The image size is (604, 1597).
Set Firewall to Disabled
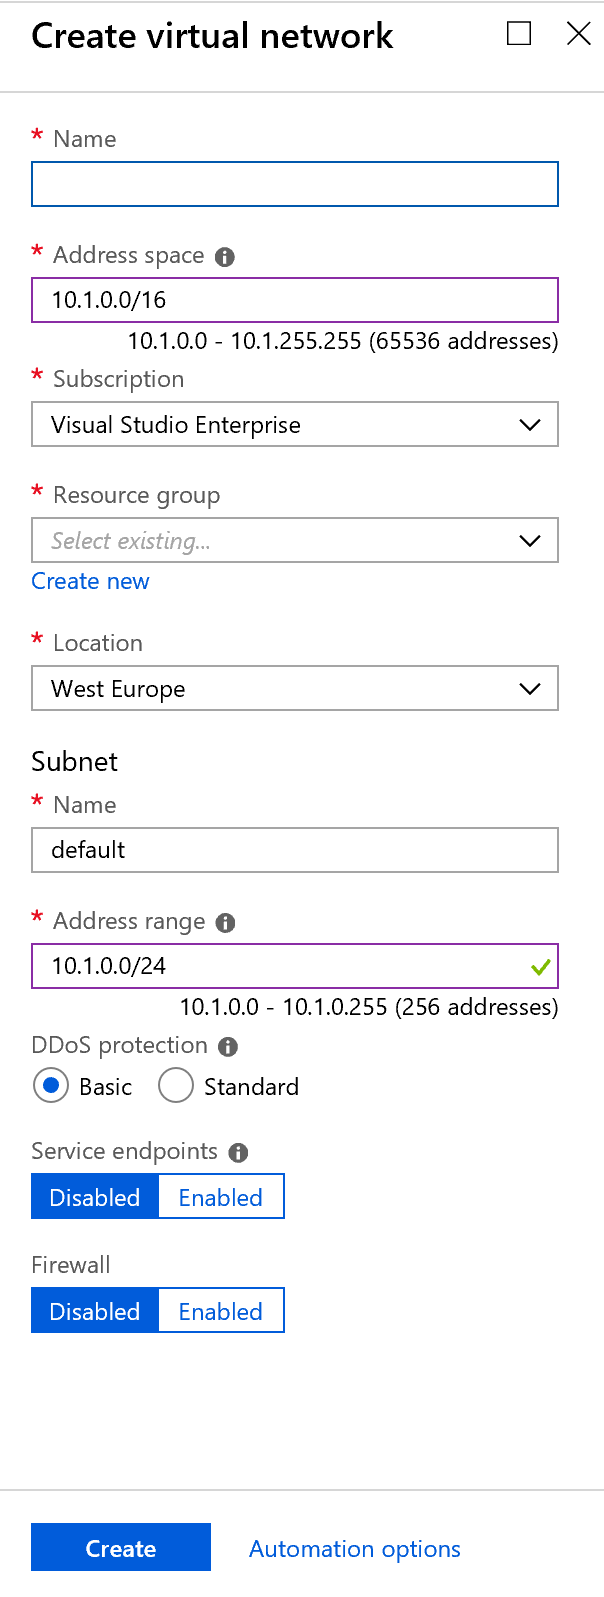pyautogui.click(x=95, y=1311)
